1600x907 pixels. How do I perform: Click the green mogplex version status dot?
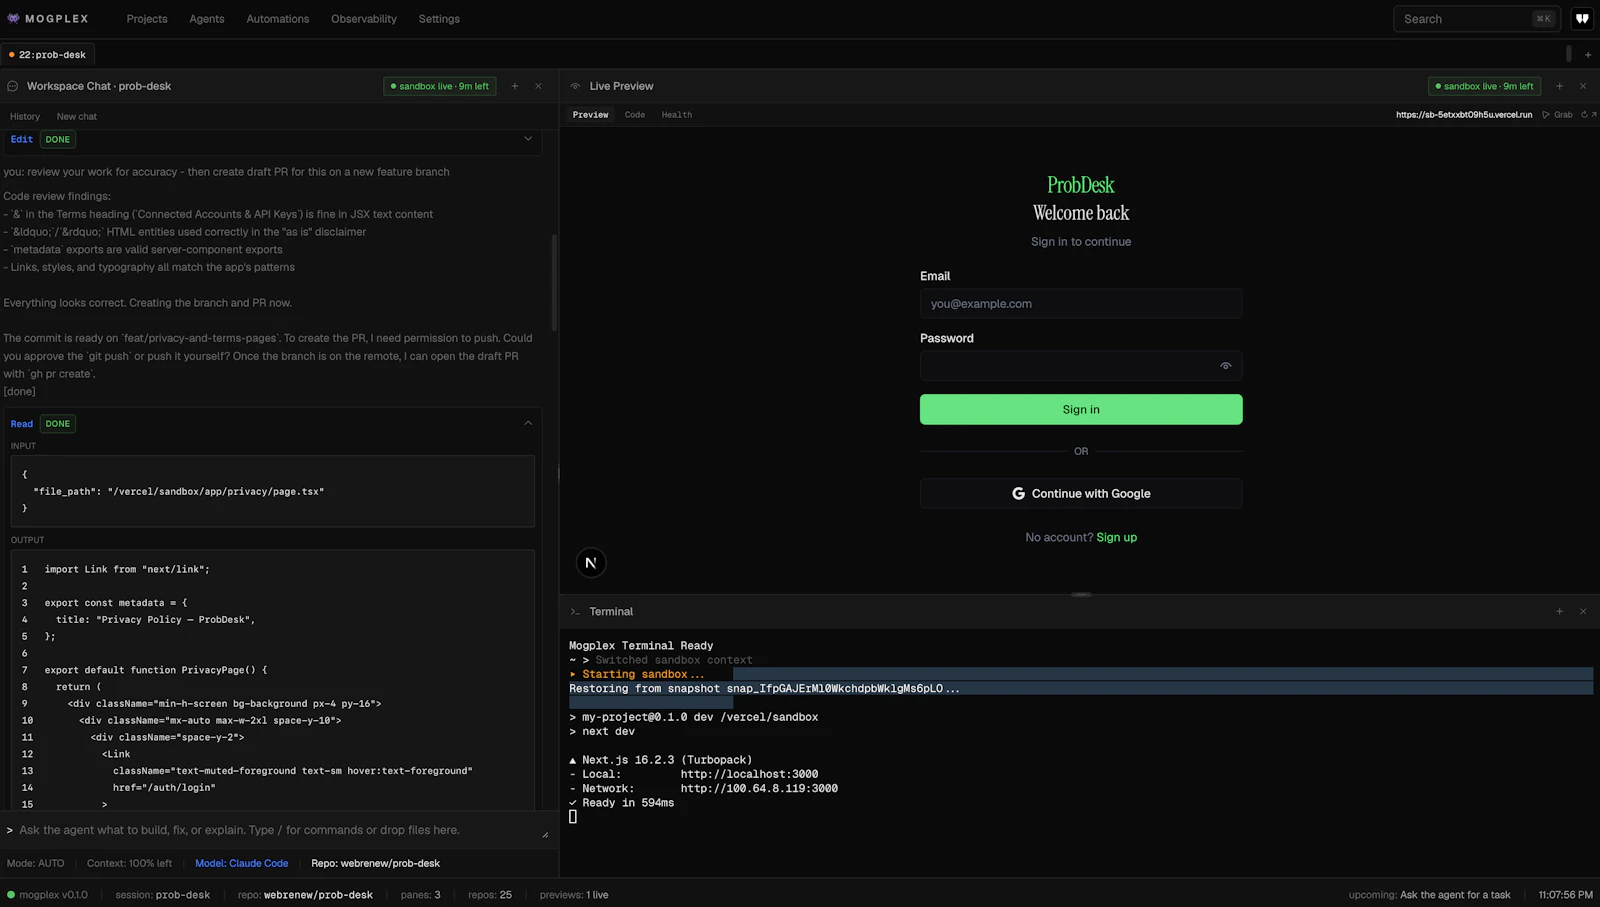tap(11, 895)
